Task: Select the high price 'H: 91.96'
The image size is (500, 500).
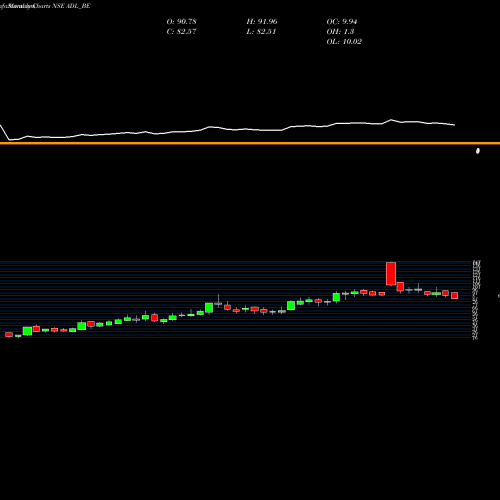Action: (262, 21)
